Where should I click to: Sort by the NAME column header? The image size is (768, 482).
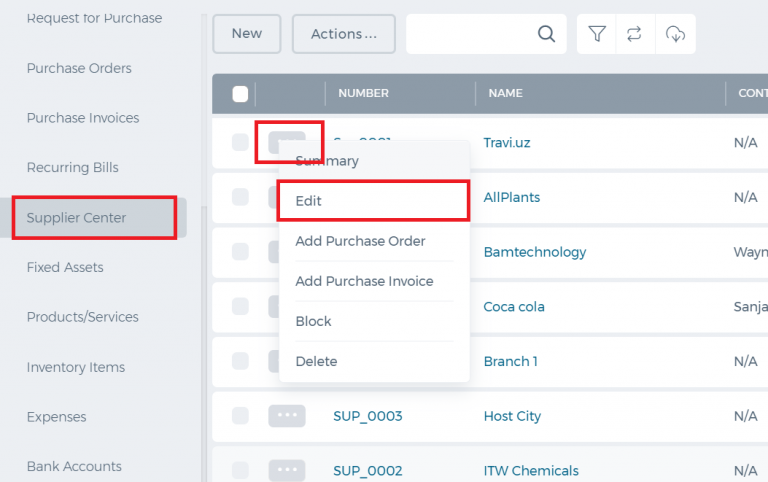pos(505,93)
